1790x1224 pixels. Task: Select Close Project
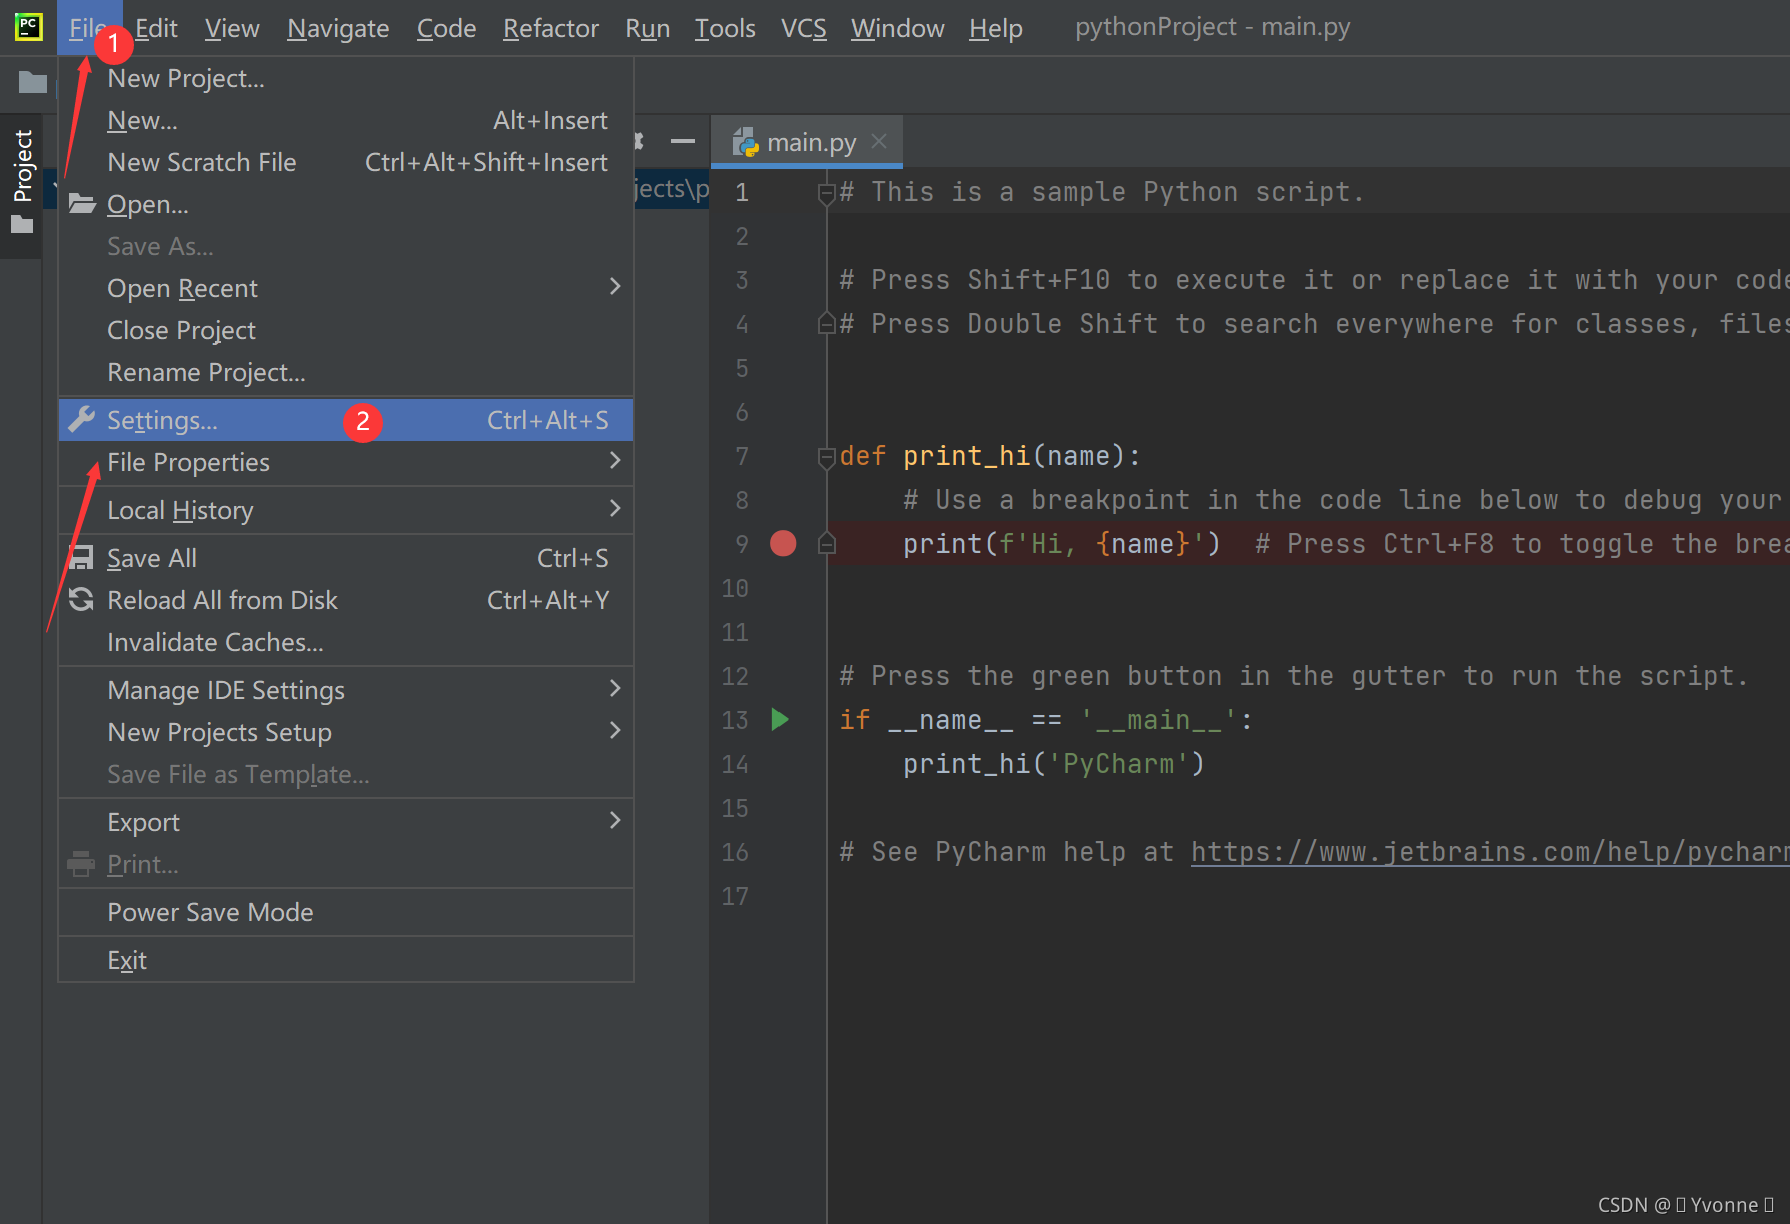tap(346, 330)
